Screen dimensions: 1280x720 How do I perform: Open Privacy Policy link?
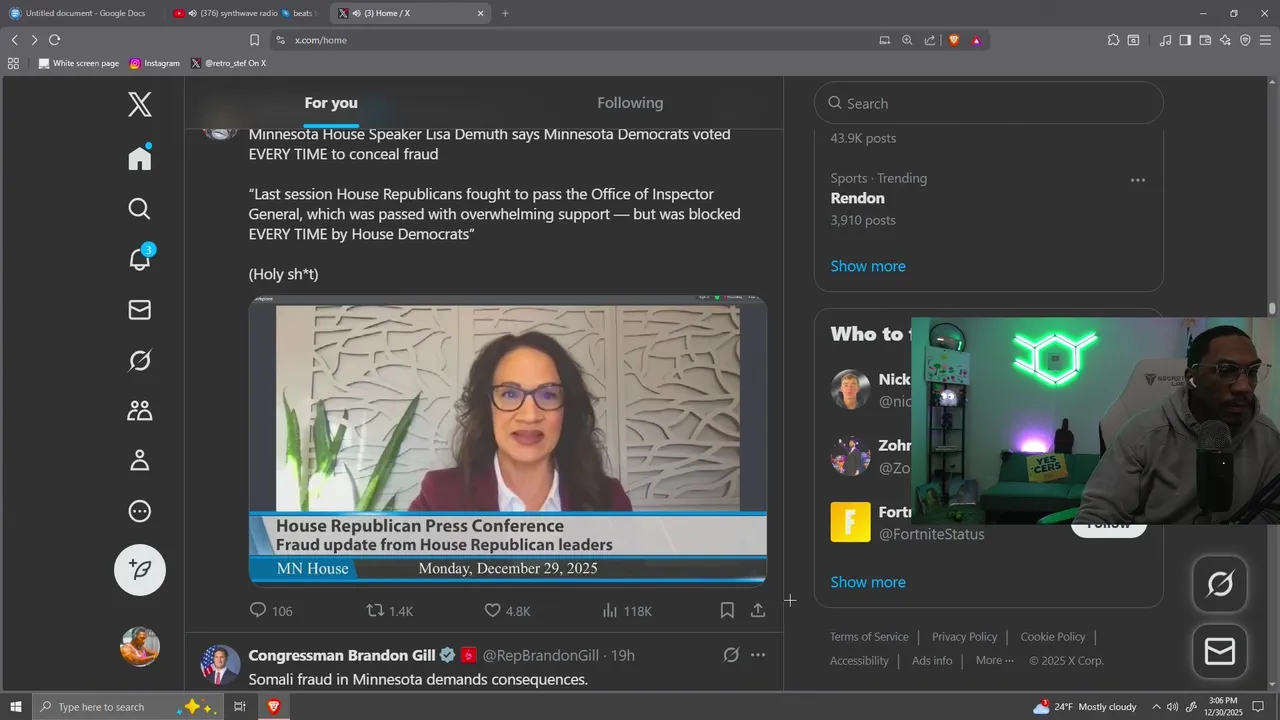click(x=964, y=637)
